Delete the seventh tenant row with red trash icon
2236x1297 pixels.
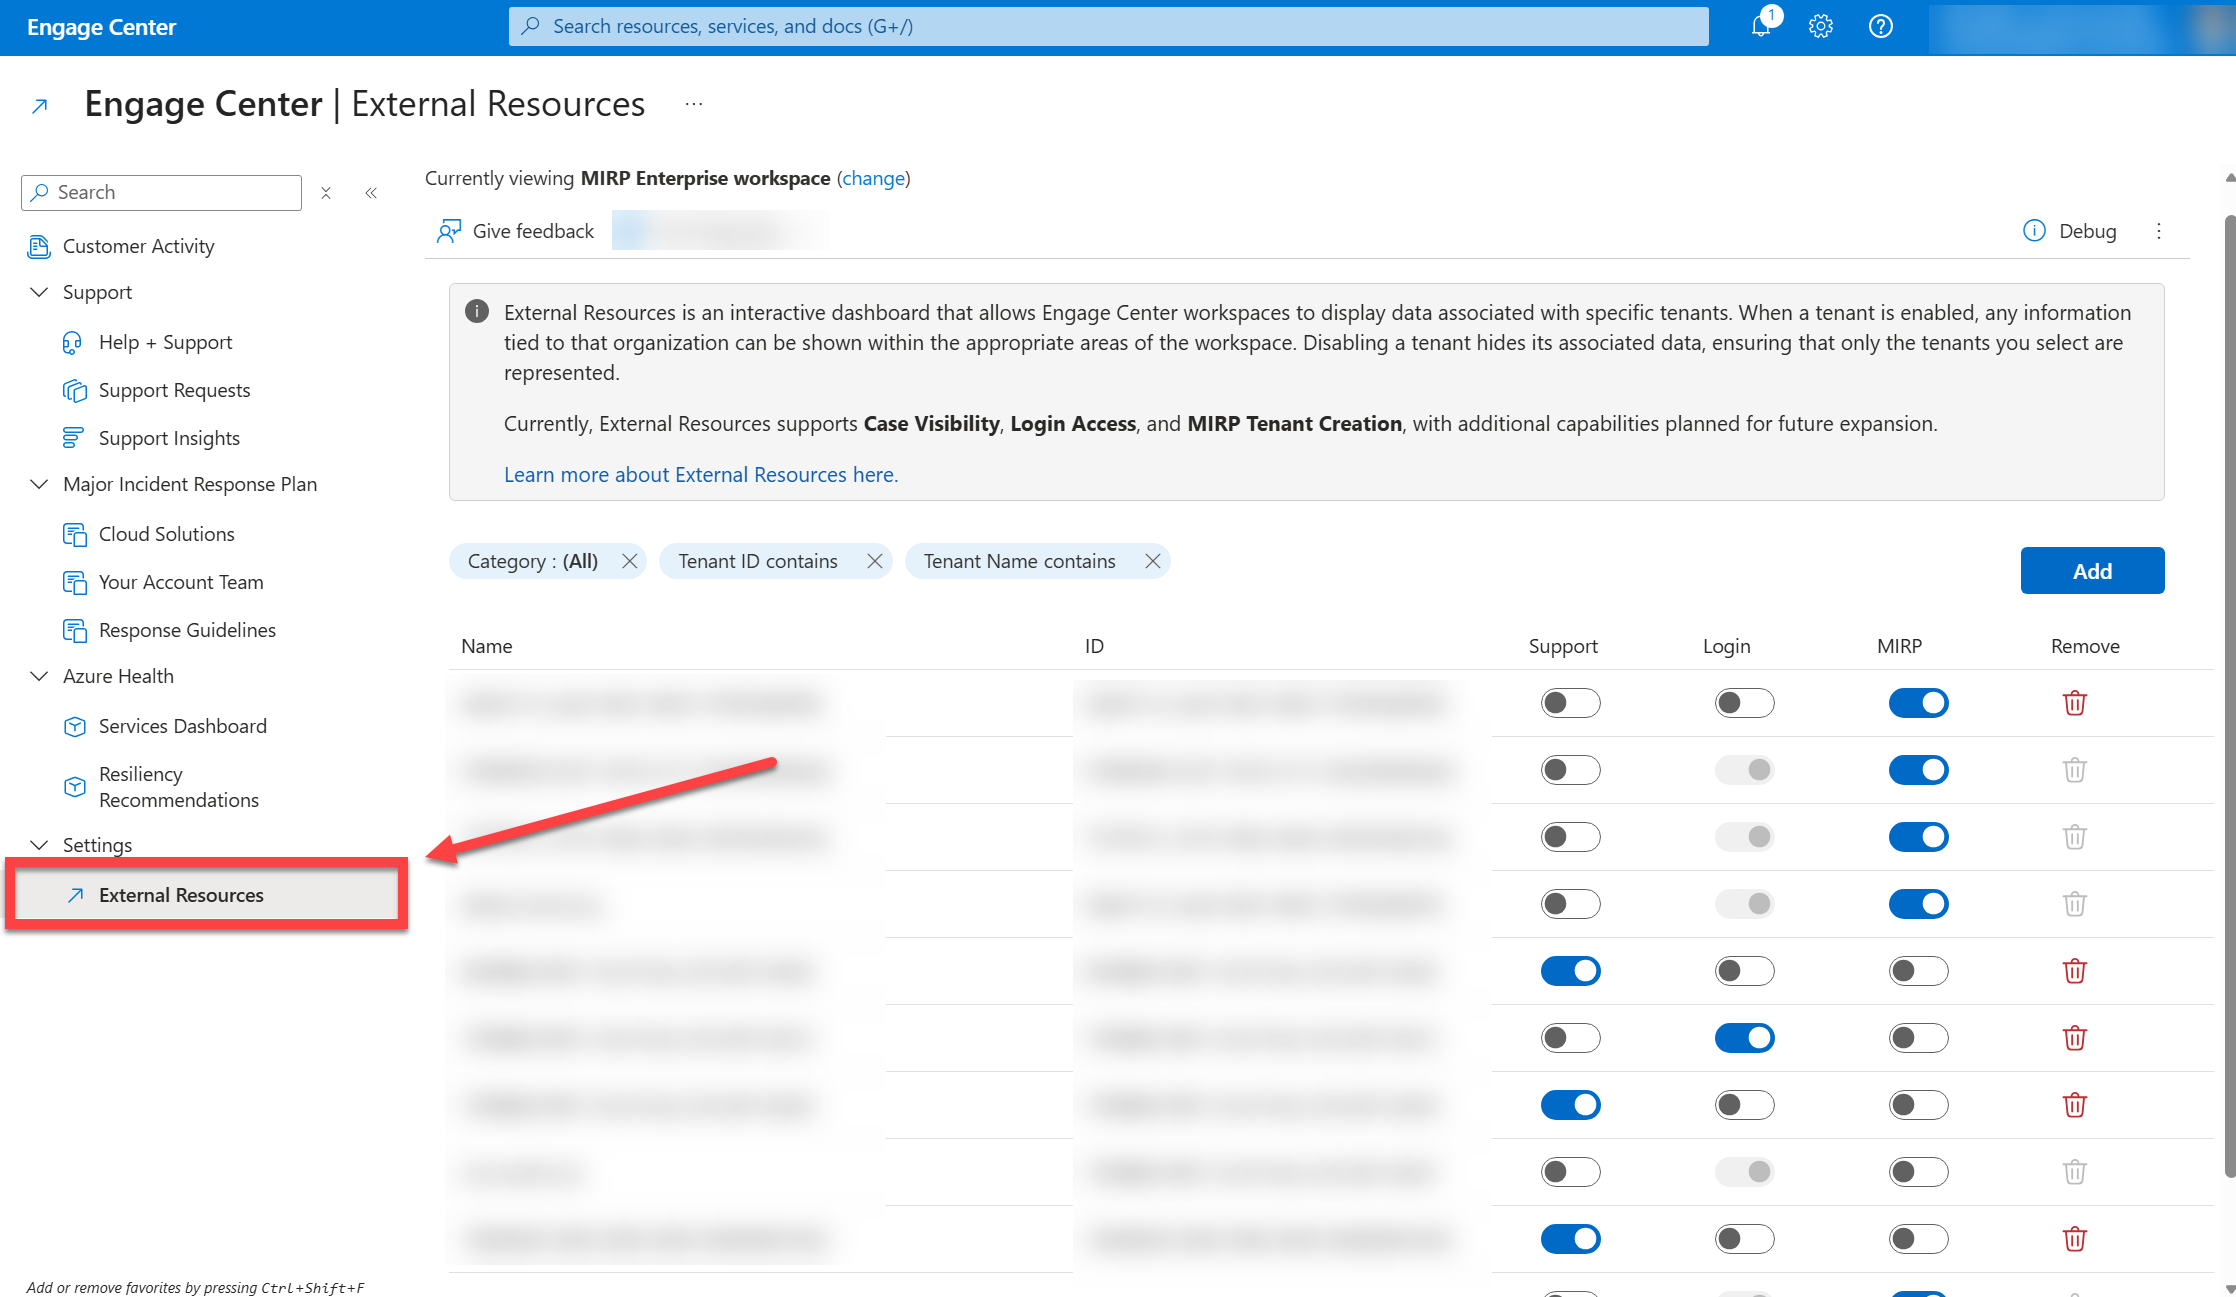[x=2075, y=1105]
